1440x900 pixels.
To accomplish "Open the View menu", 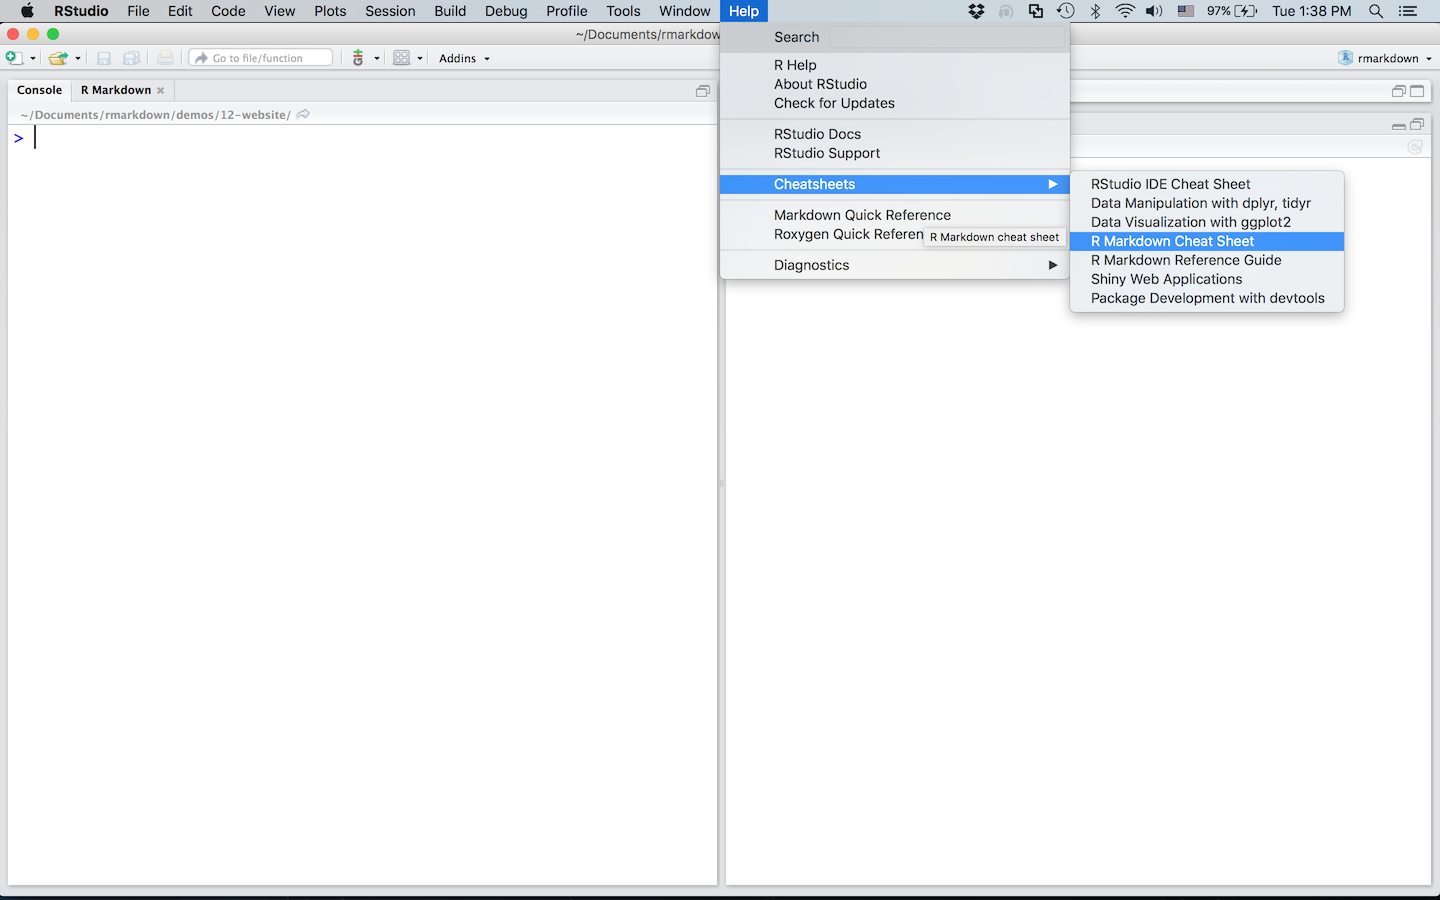I will [x=279, y=11].
